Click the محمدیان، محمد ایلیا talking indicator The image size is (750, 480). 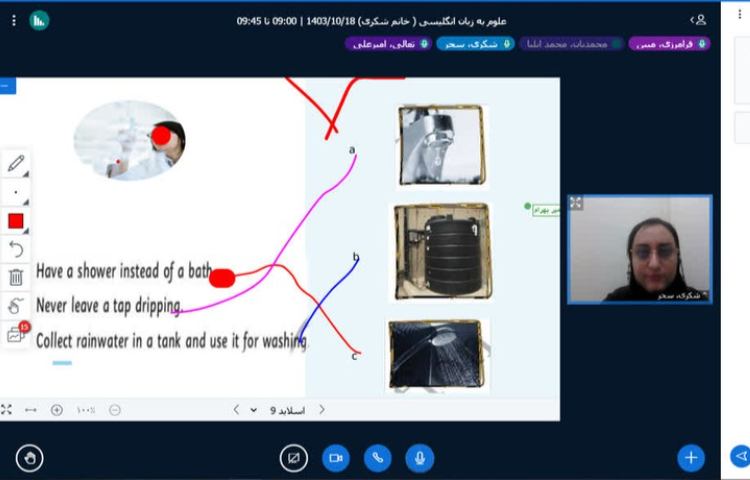tap(572, 44)
